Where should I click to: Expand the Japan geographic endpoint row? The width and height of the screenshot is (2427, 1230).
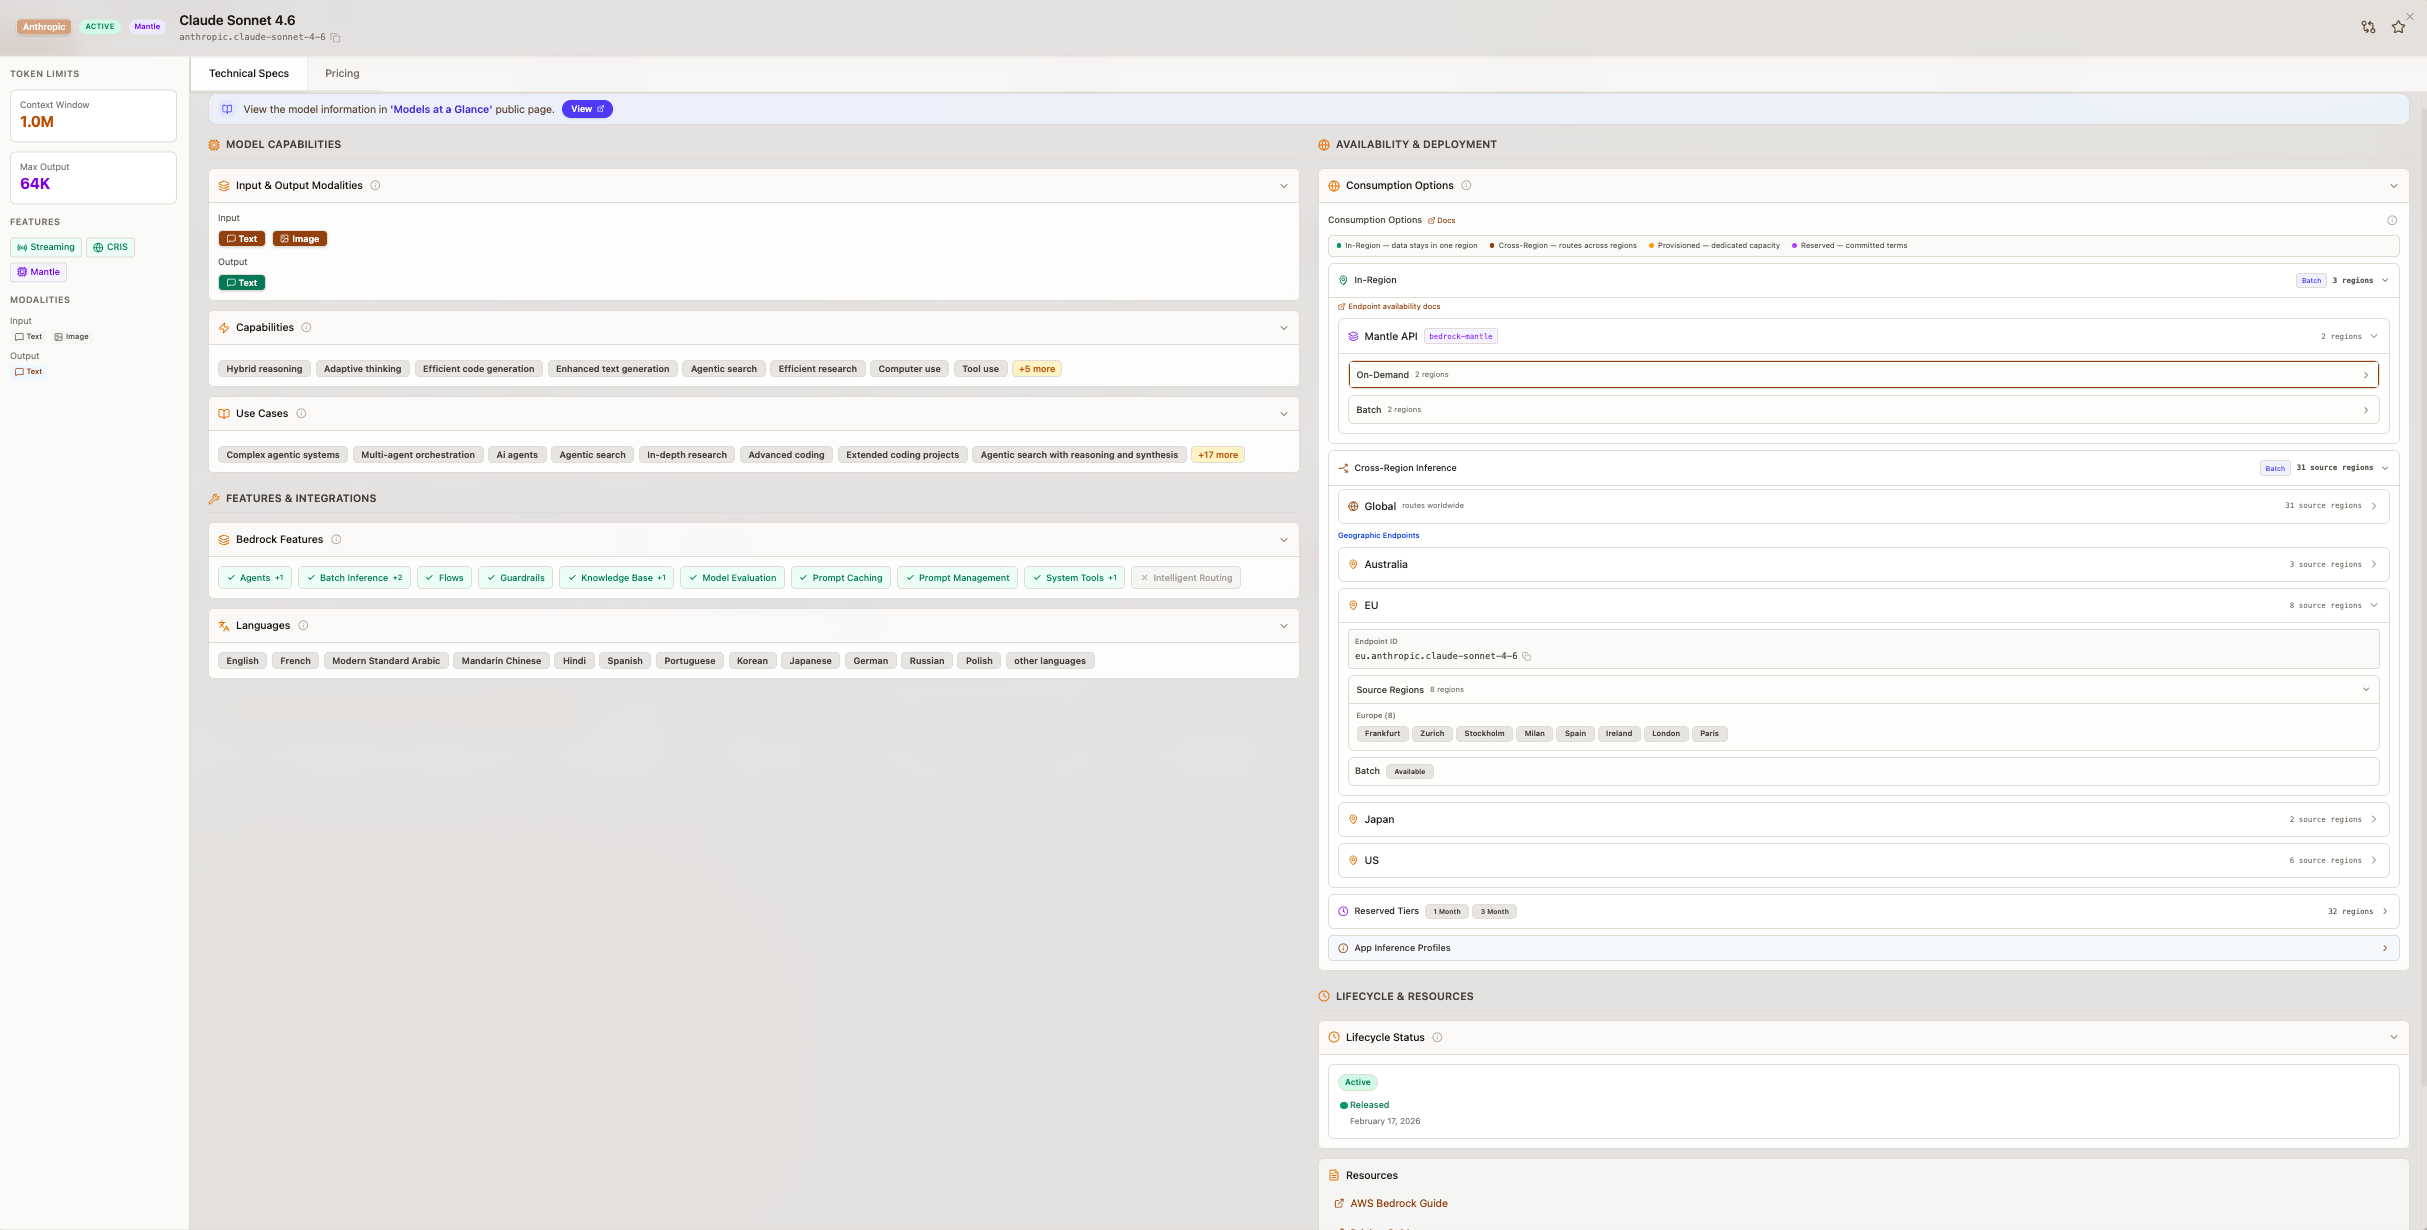tap(1863, 820)
